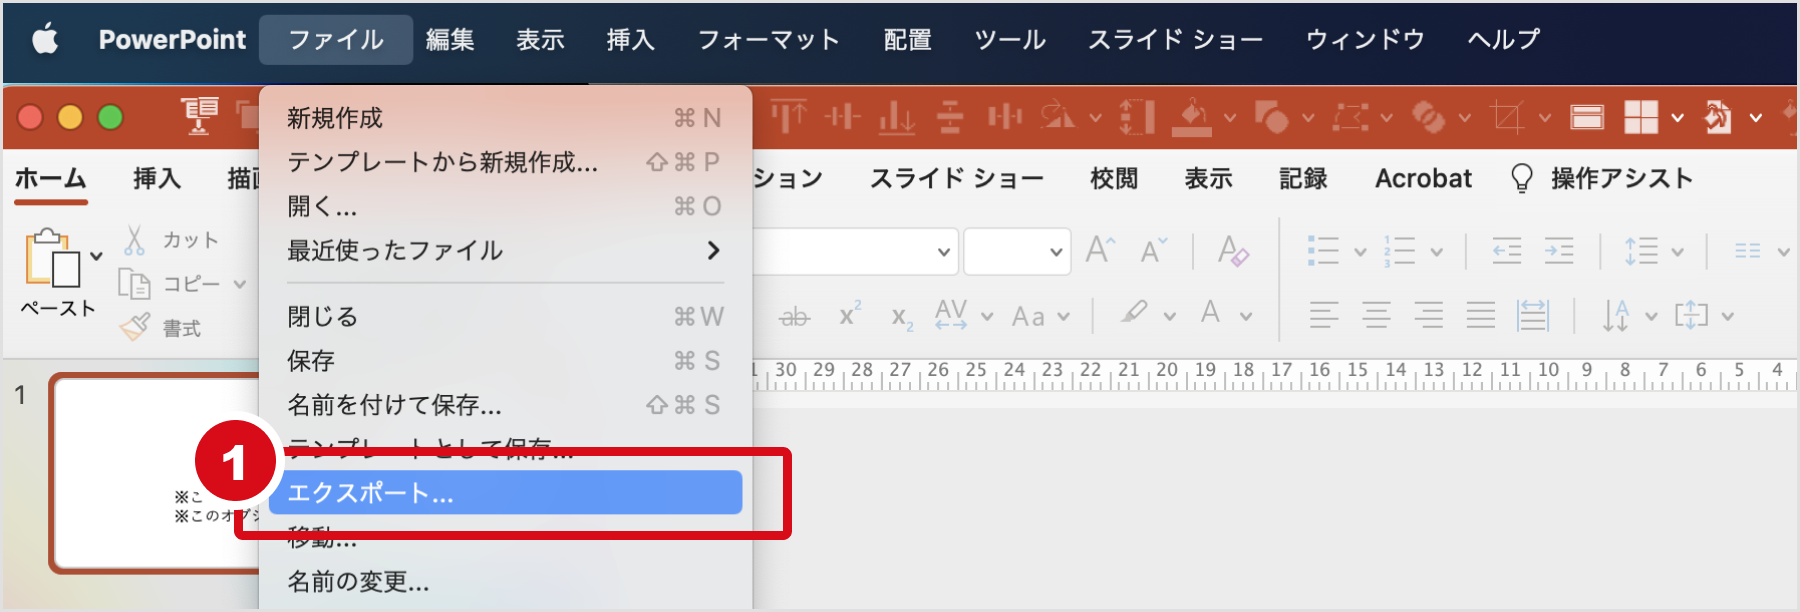1800x612 pixels.
Task: Select Export in the File menu
Action: (x=505, y=493)
